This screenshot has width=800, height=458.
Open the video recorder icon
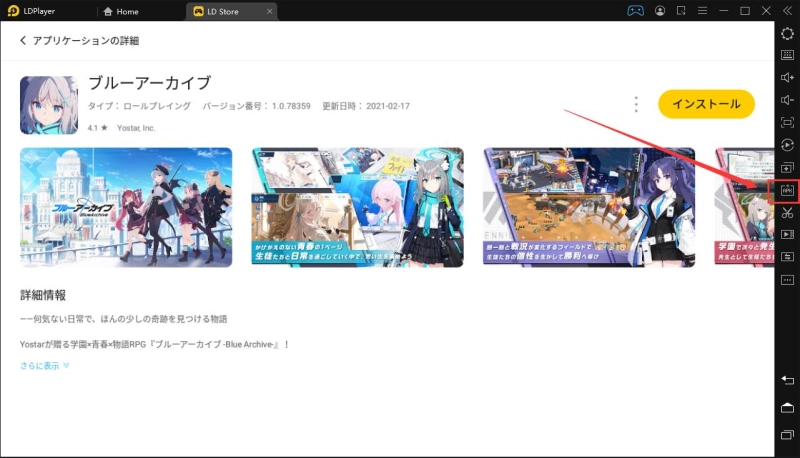tap(787, 235)
